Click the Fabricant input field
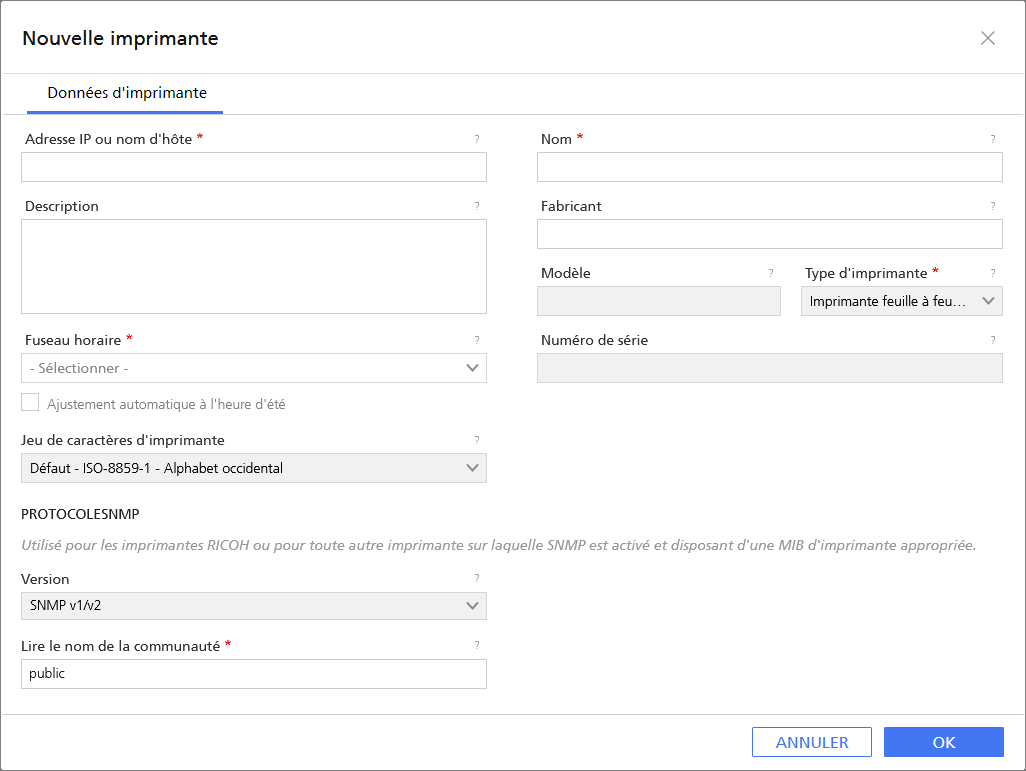 pos(770,234)
